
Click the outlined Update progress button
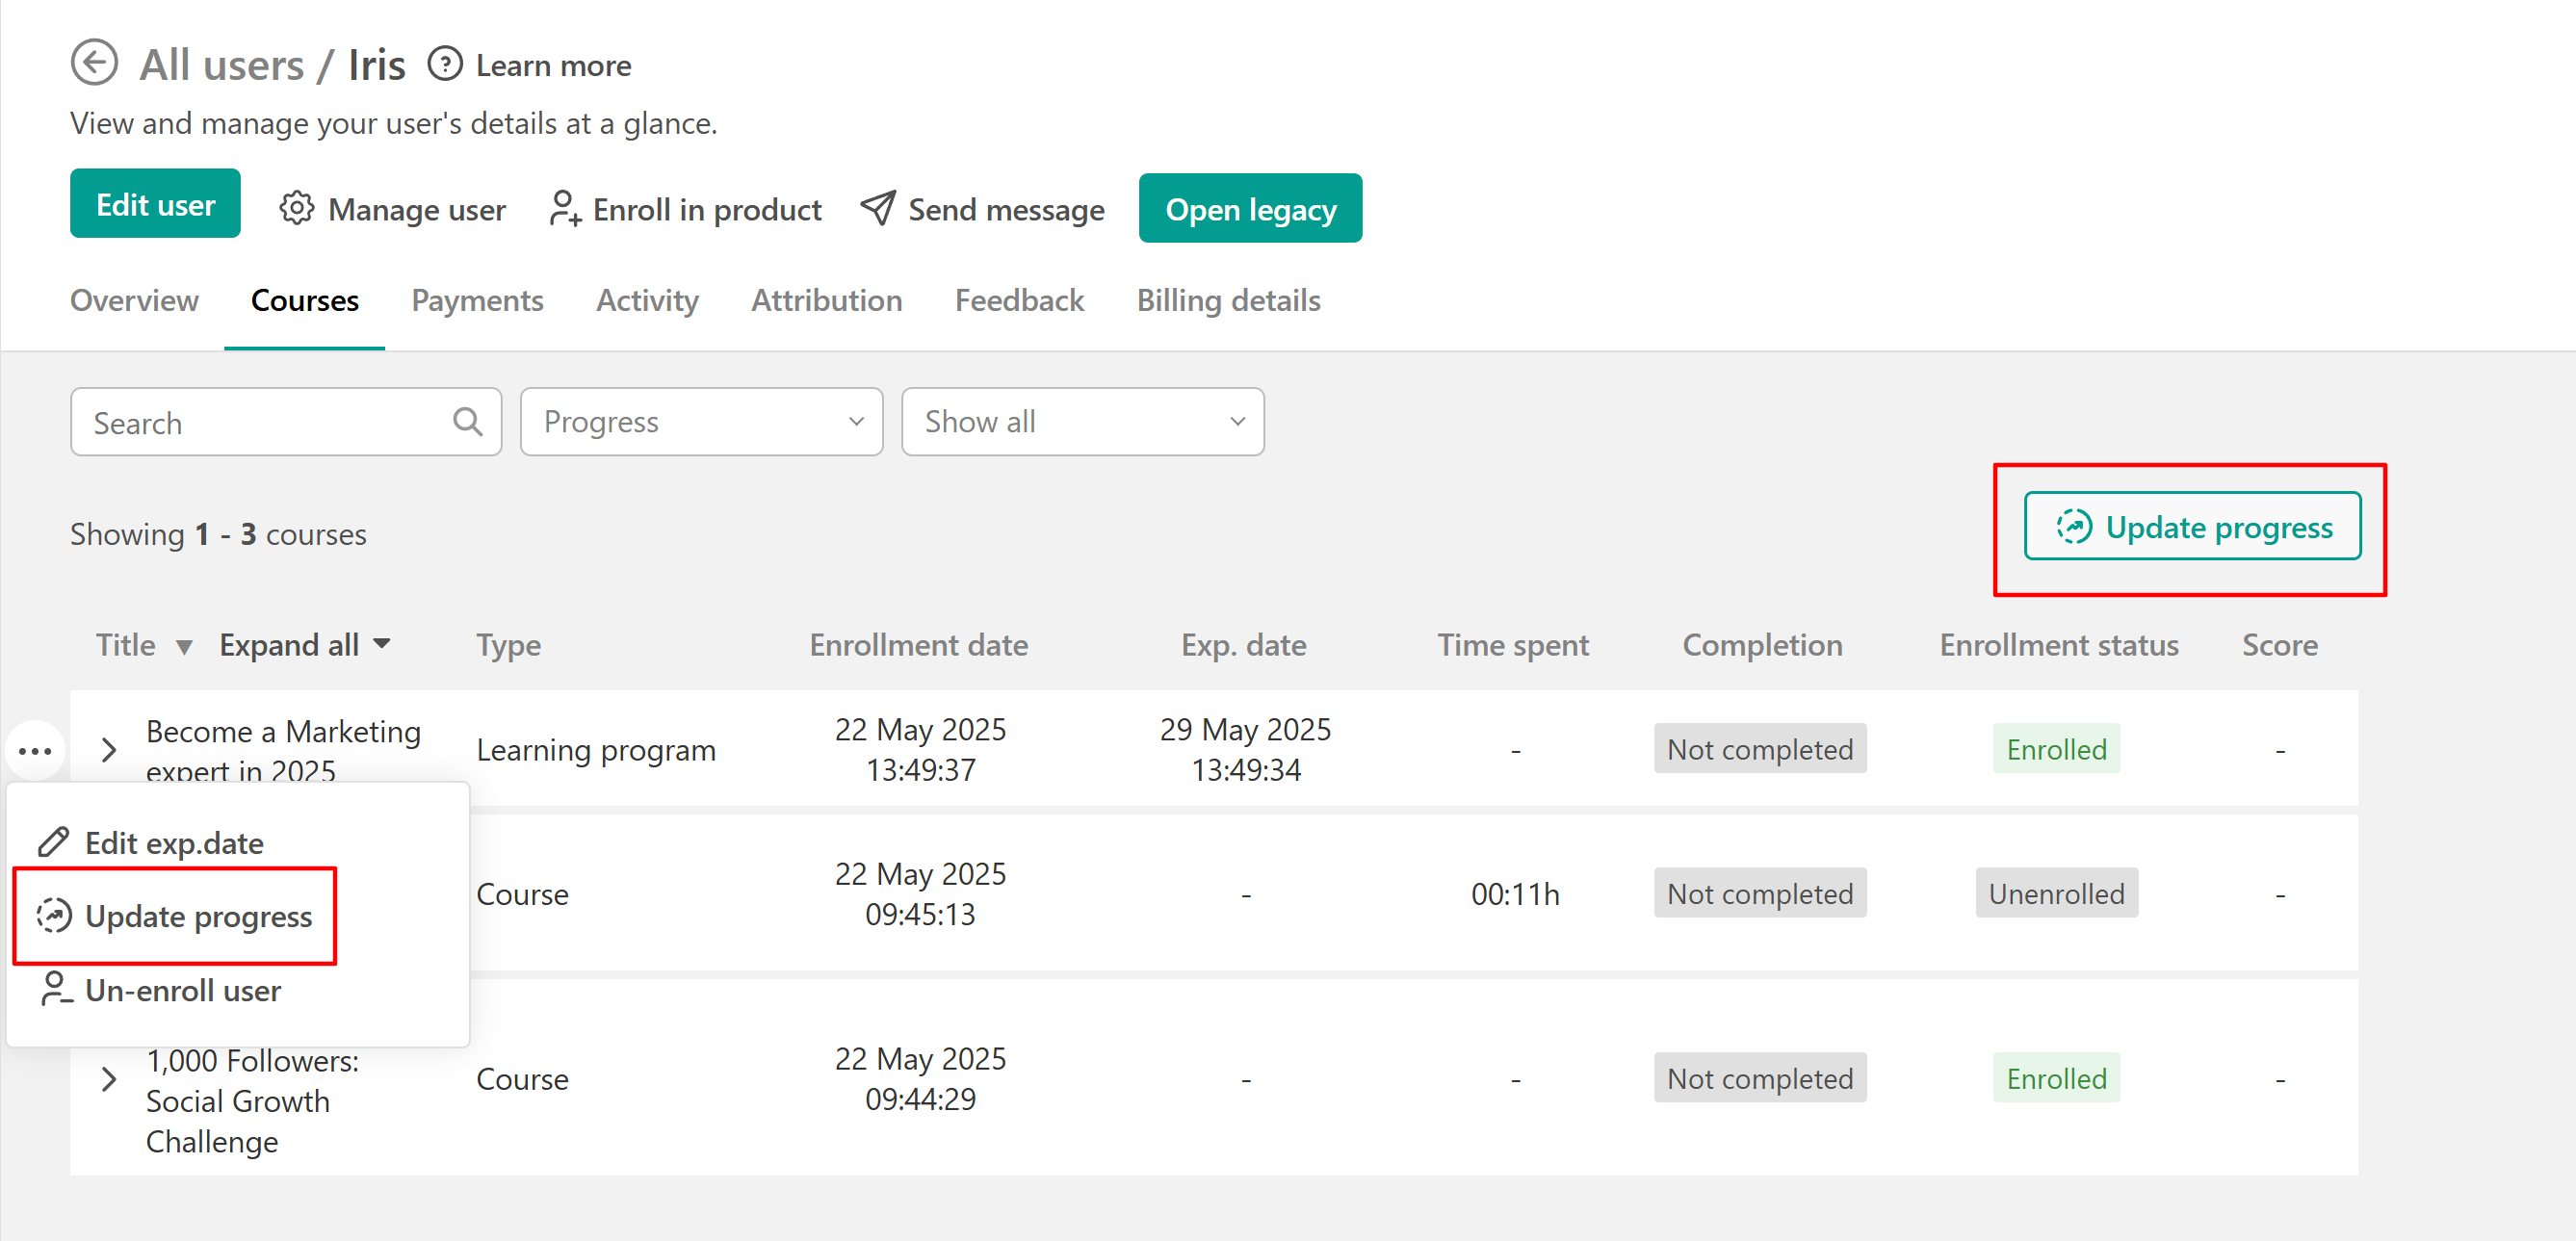pyautogui.click(x=2191, y=526)
